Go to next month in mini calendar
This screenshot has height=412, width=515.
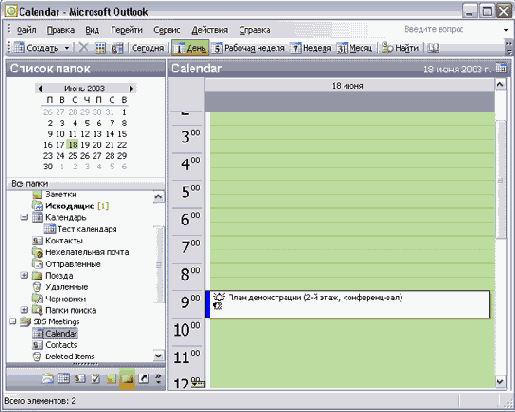point(132,89)
